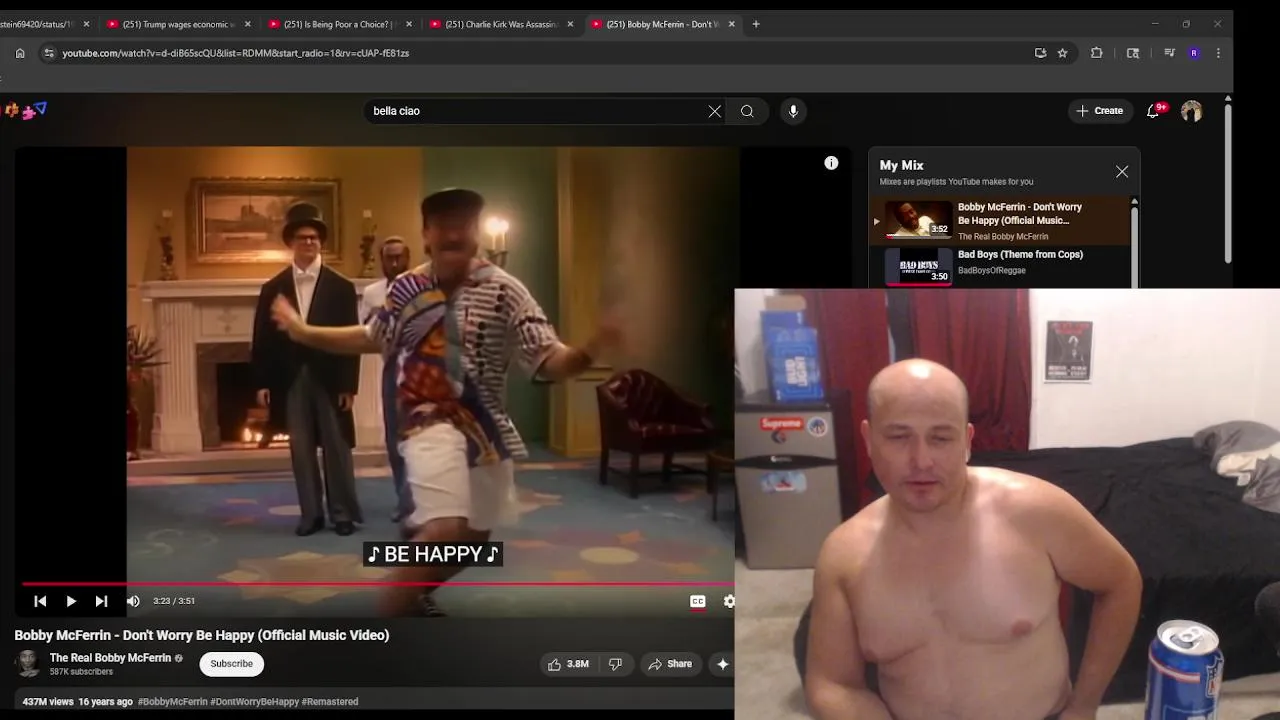
Task: Select Don't Worry Be Happy in My Mix
Action: pos(1002,221)
